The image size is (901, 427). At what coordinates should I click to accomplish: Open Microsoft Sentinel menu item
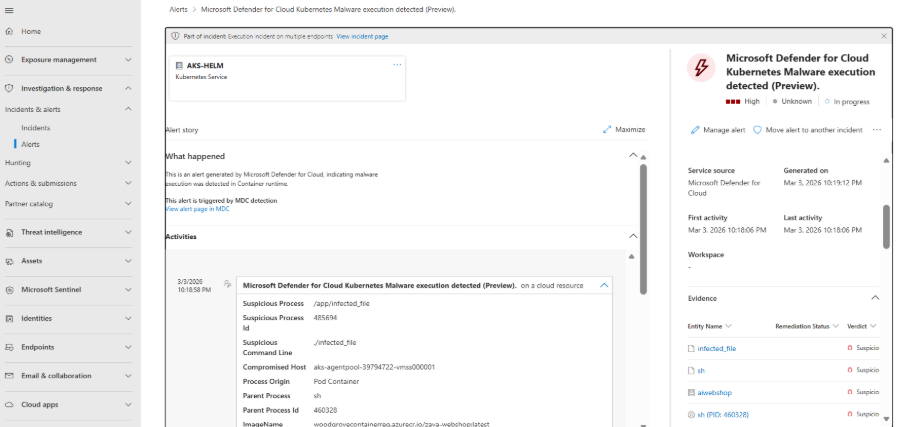tap(51, 290)
